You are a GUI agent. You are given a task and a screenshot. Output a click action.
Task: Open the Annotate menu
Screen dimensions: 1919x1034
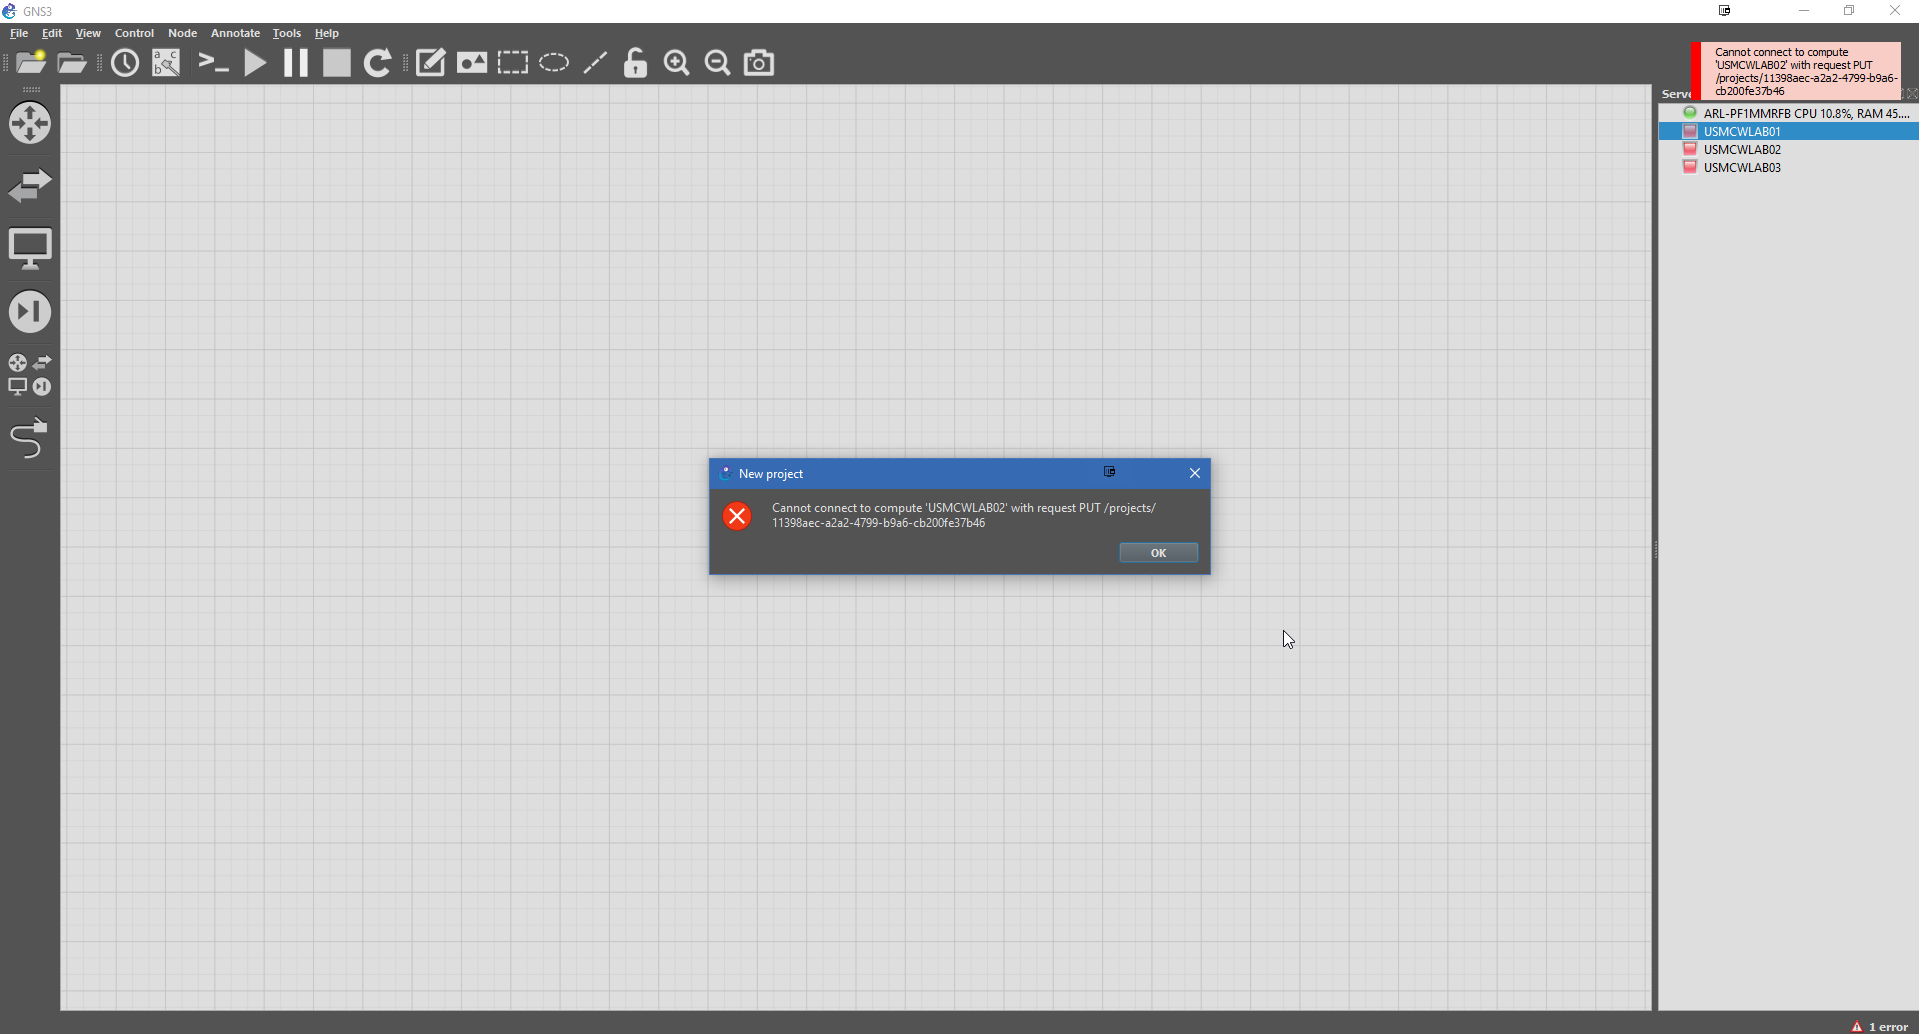tap(235, 33)
